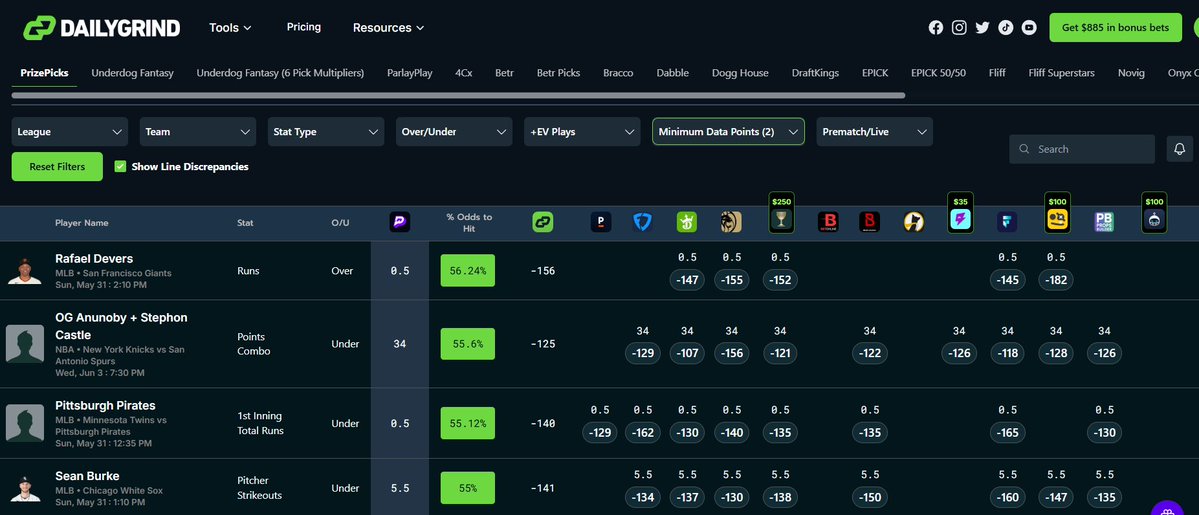This screenshot has height=515, width=1199.
Task: Click the Reset Filters button
Action: point(57,166)
